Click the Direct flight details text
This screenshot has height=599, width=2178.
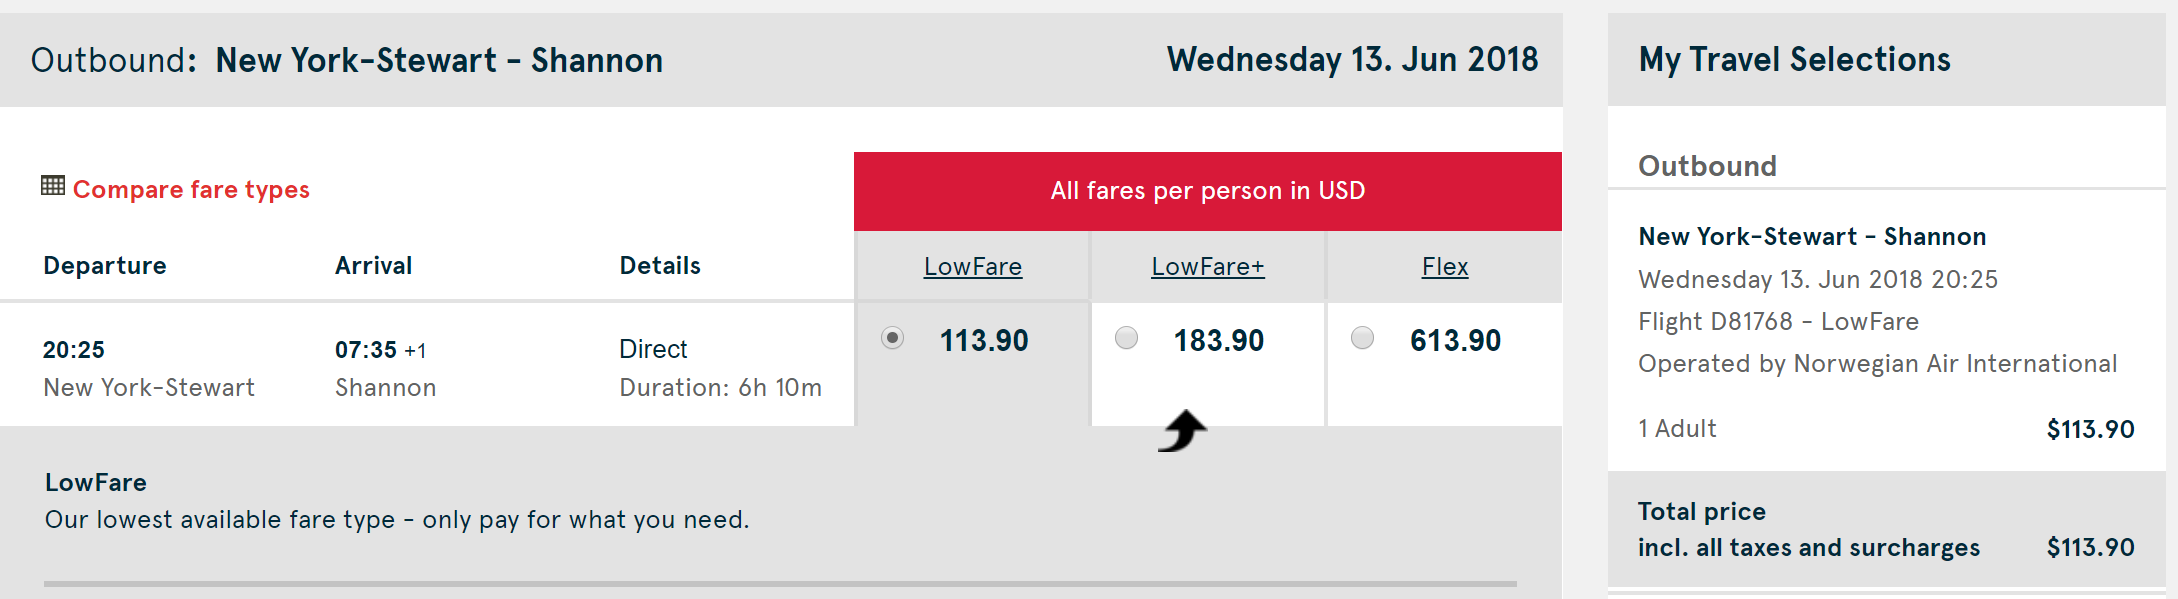[653, 349]
